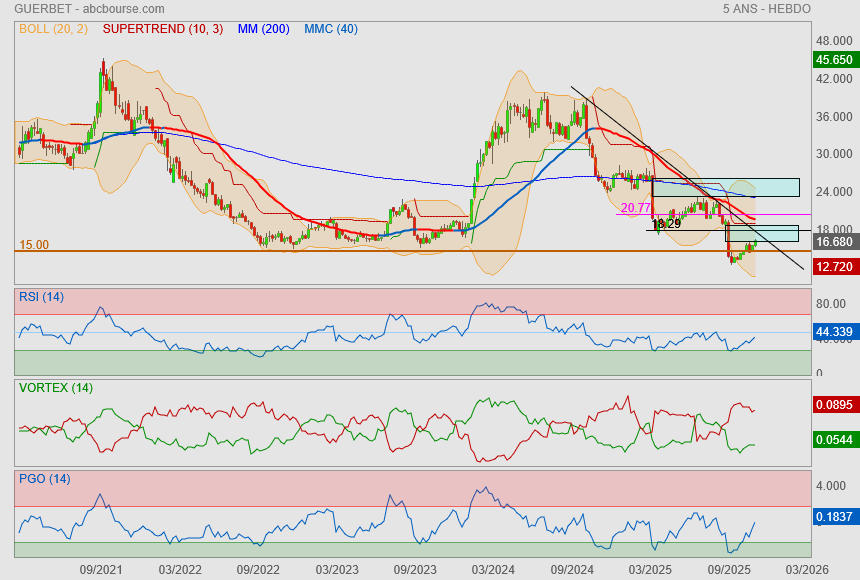Select the green 16.680 price tag

(835, 242)
